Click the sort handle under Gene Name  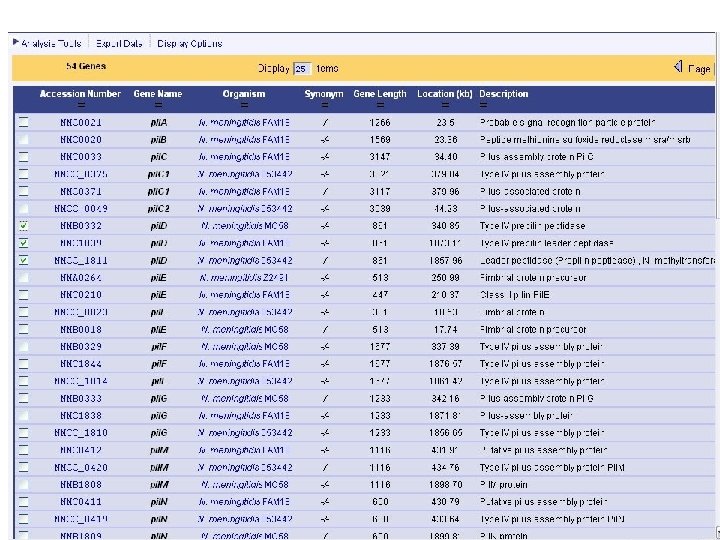[158, 105]
